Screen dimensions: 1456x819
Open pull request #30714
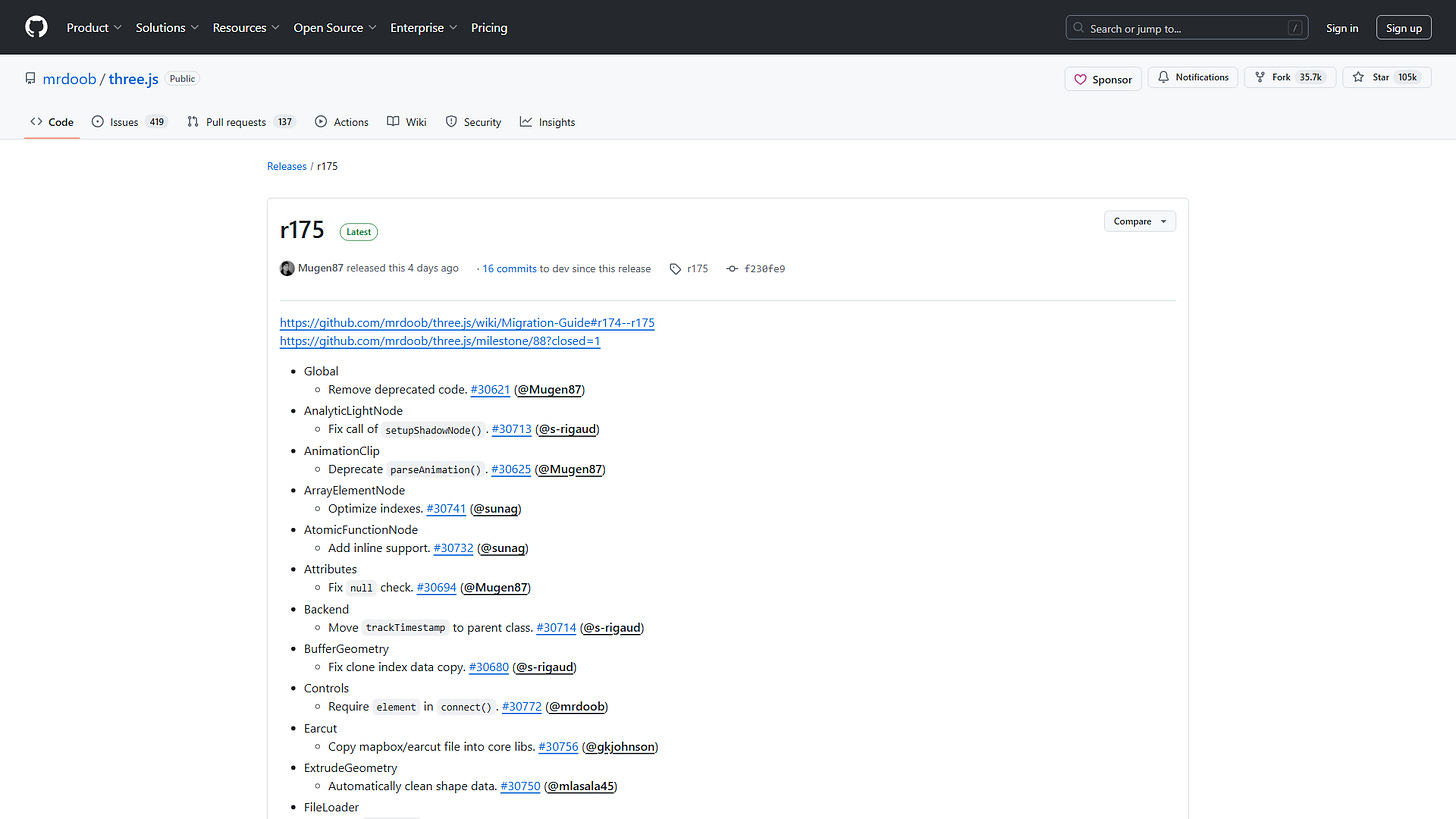point(556,628)
